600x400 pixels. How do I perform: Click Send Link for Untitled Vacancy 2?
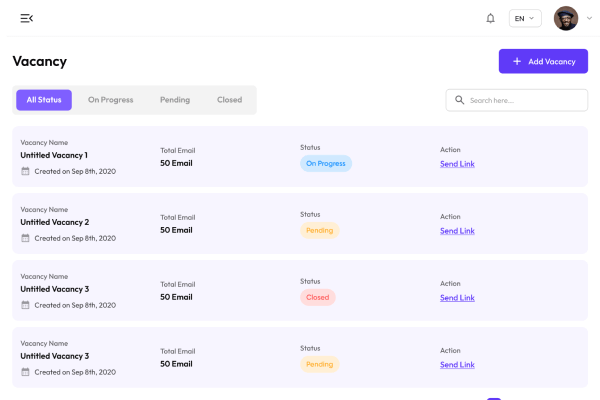point(457,230)
